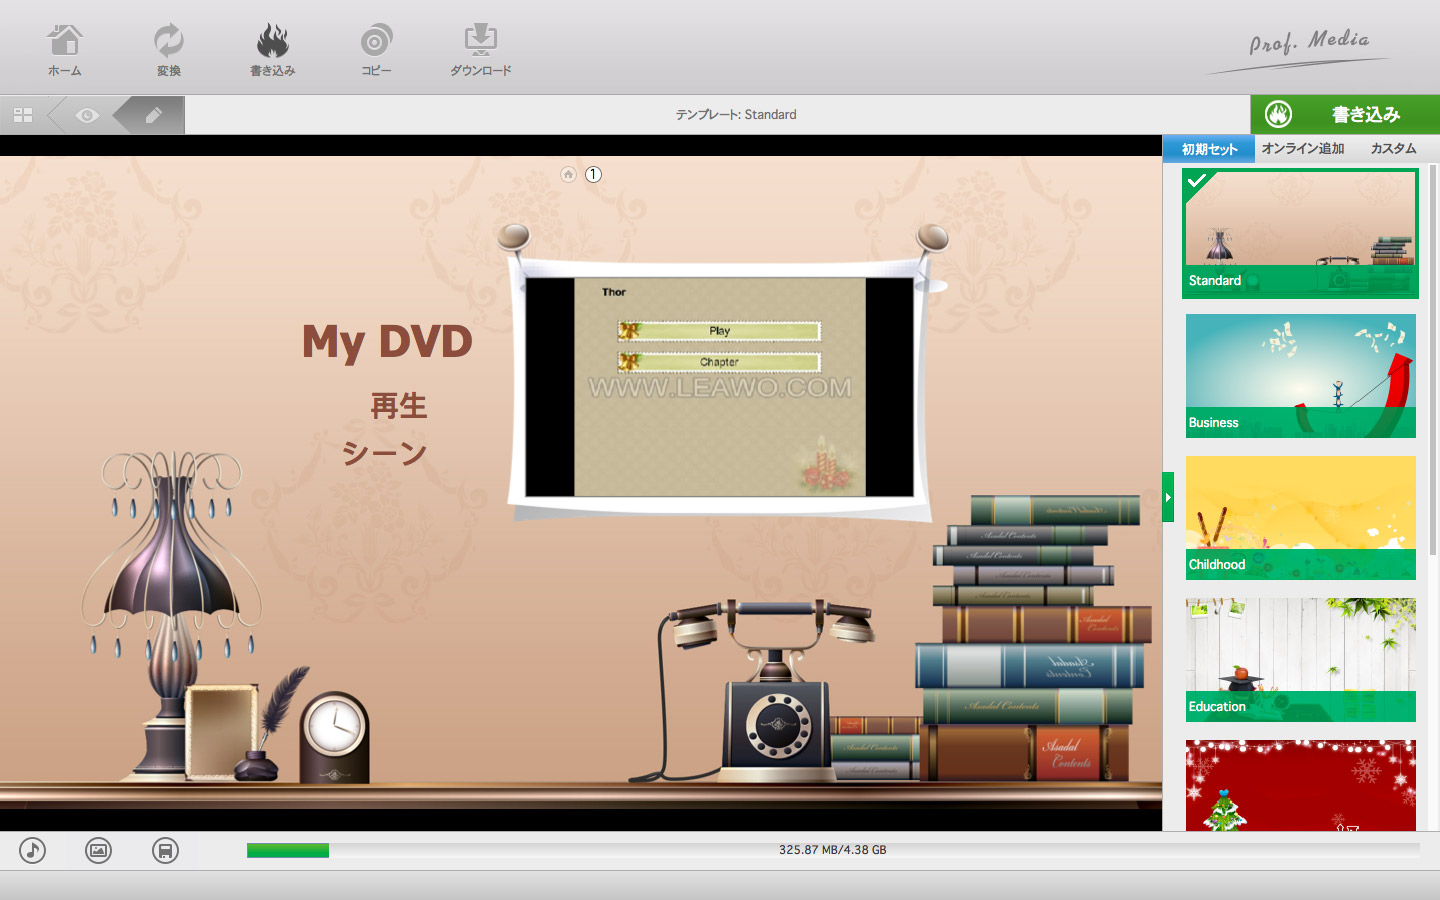Click the green 書き込み burn button
Viewport: 1440px width, 900px height.
pos(1344,115)
